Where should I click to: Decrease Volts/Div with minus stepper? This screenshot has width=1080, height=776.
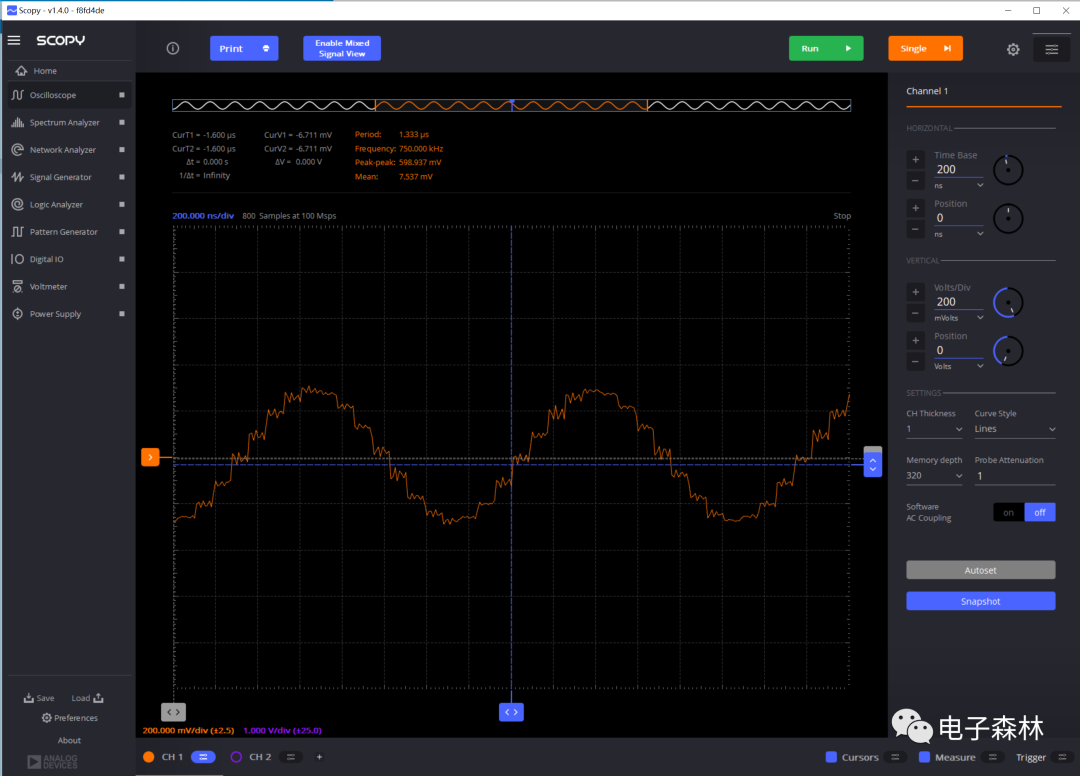pyautogui.click(x=915, y=314)
